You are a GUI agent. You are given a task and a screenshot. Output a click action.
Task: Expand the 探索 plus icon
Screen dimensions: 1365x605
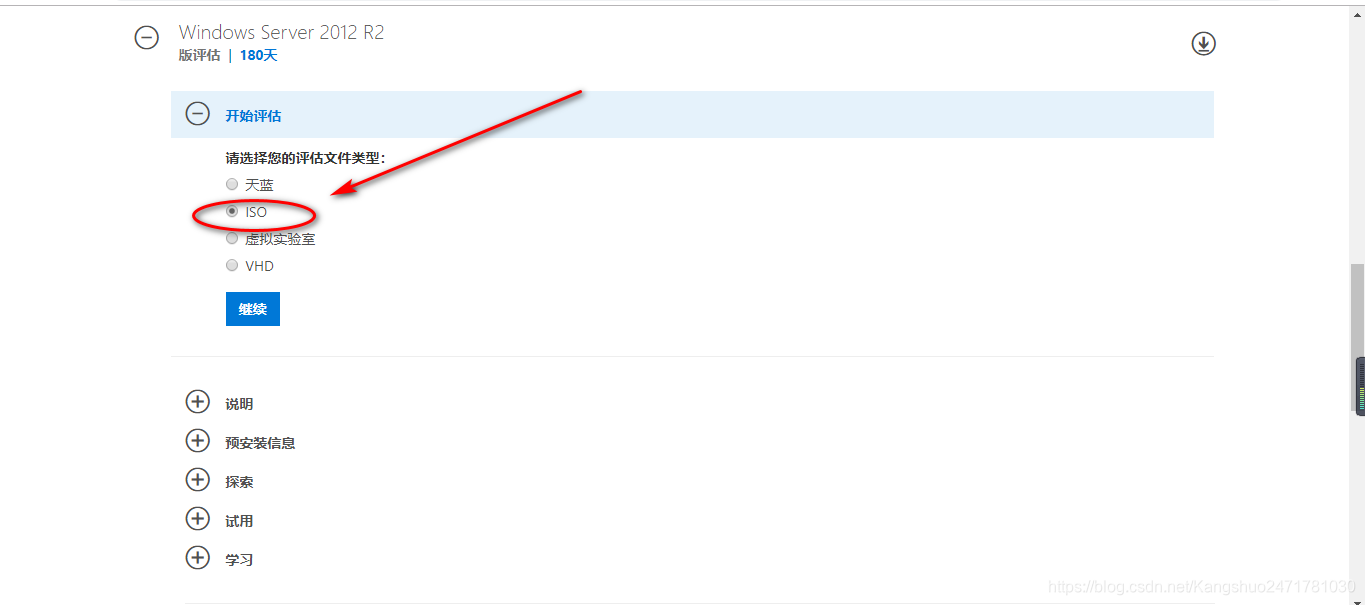point(198,480)
